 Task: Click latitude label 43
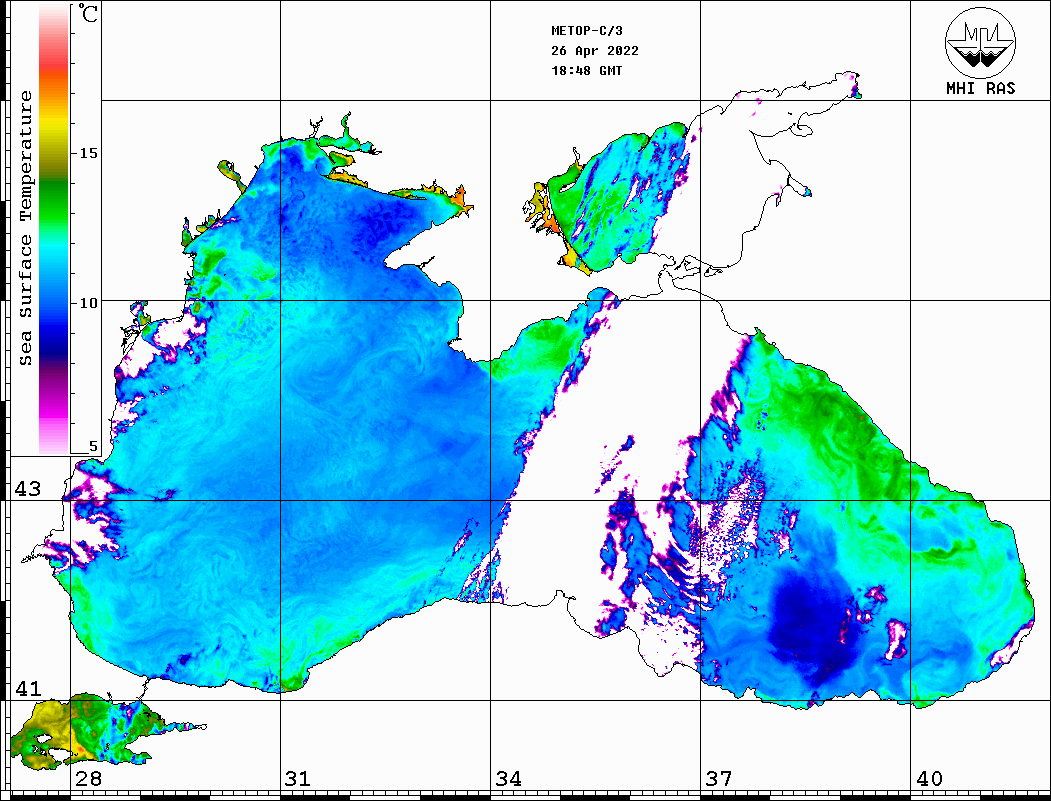click(28, 489)
